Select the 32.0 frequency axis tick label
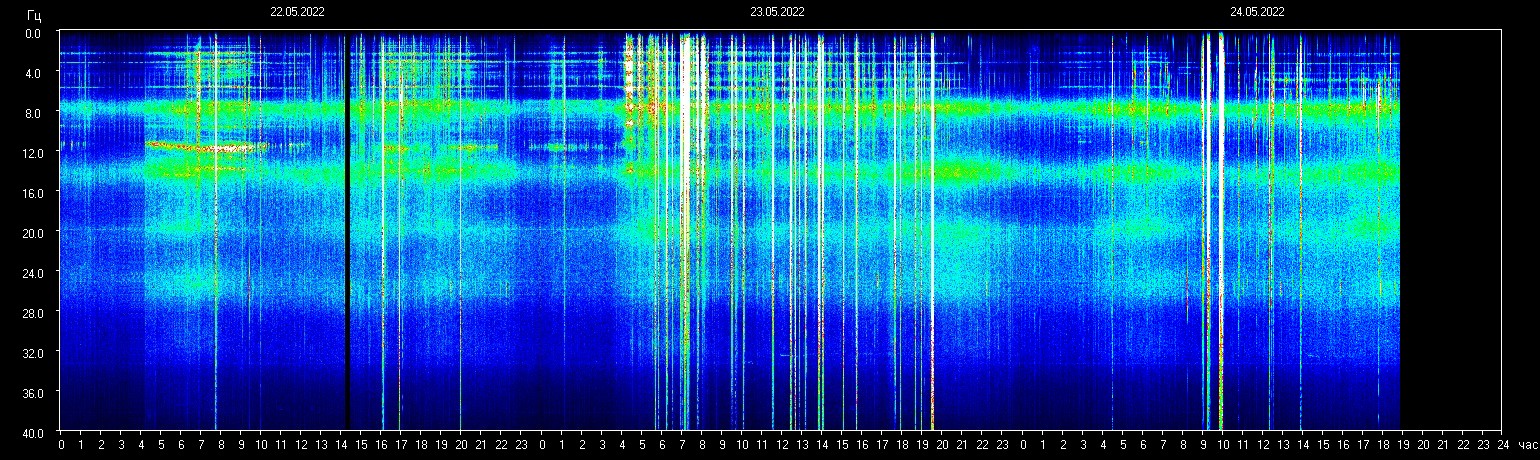This screenshot has height=460, width=1540. 34,353
